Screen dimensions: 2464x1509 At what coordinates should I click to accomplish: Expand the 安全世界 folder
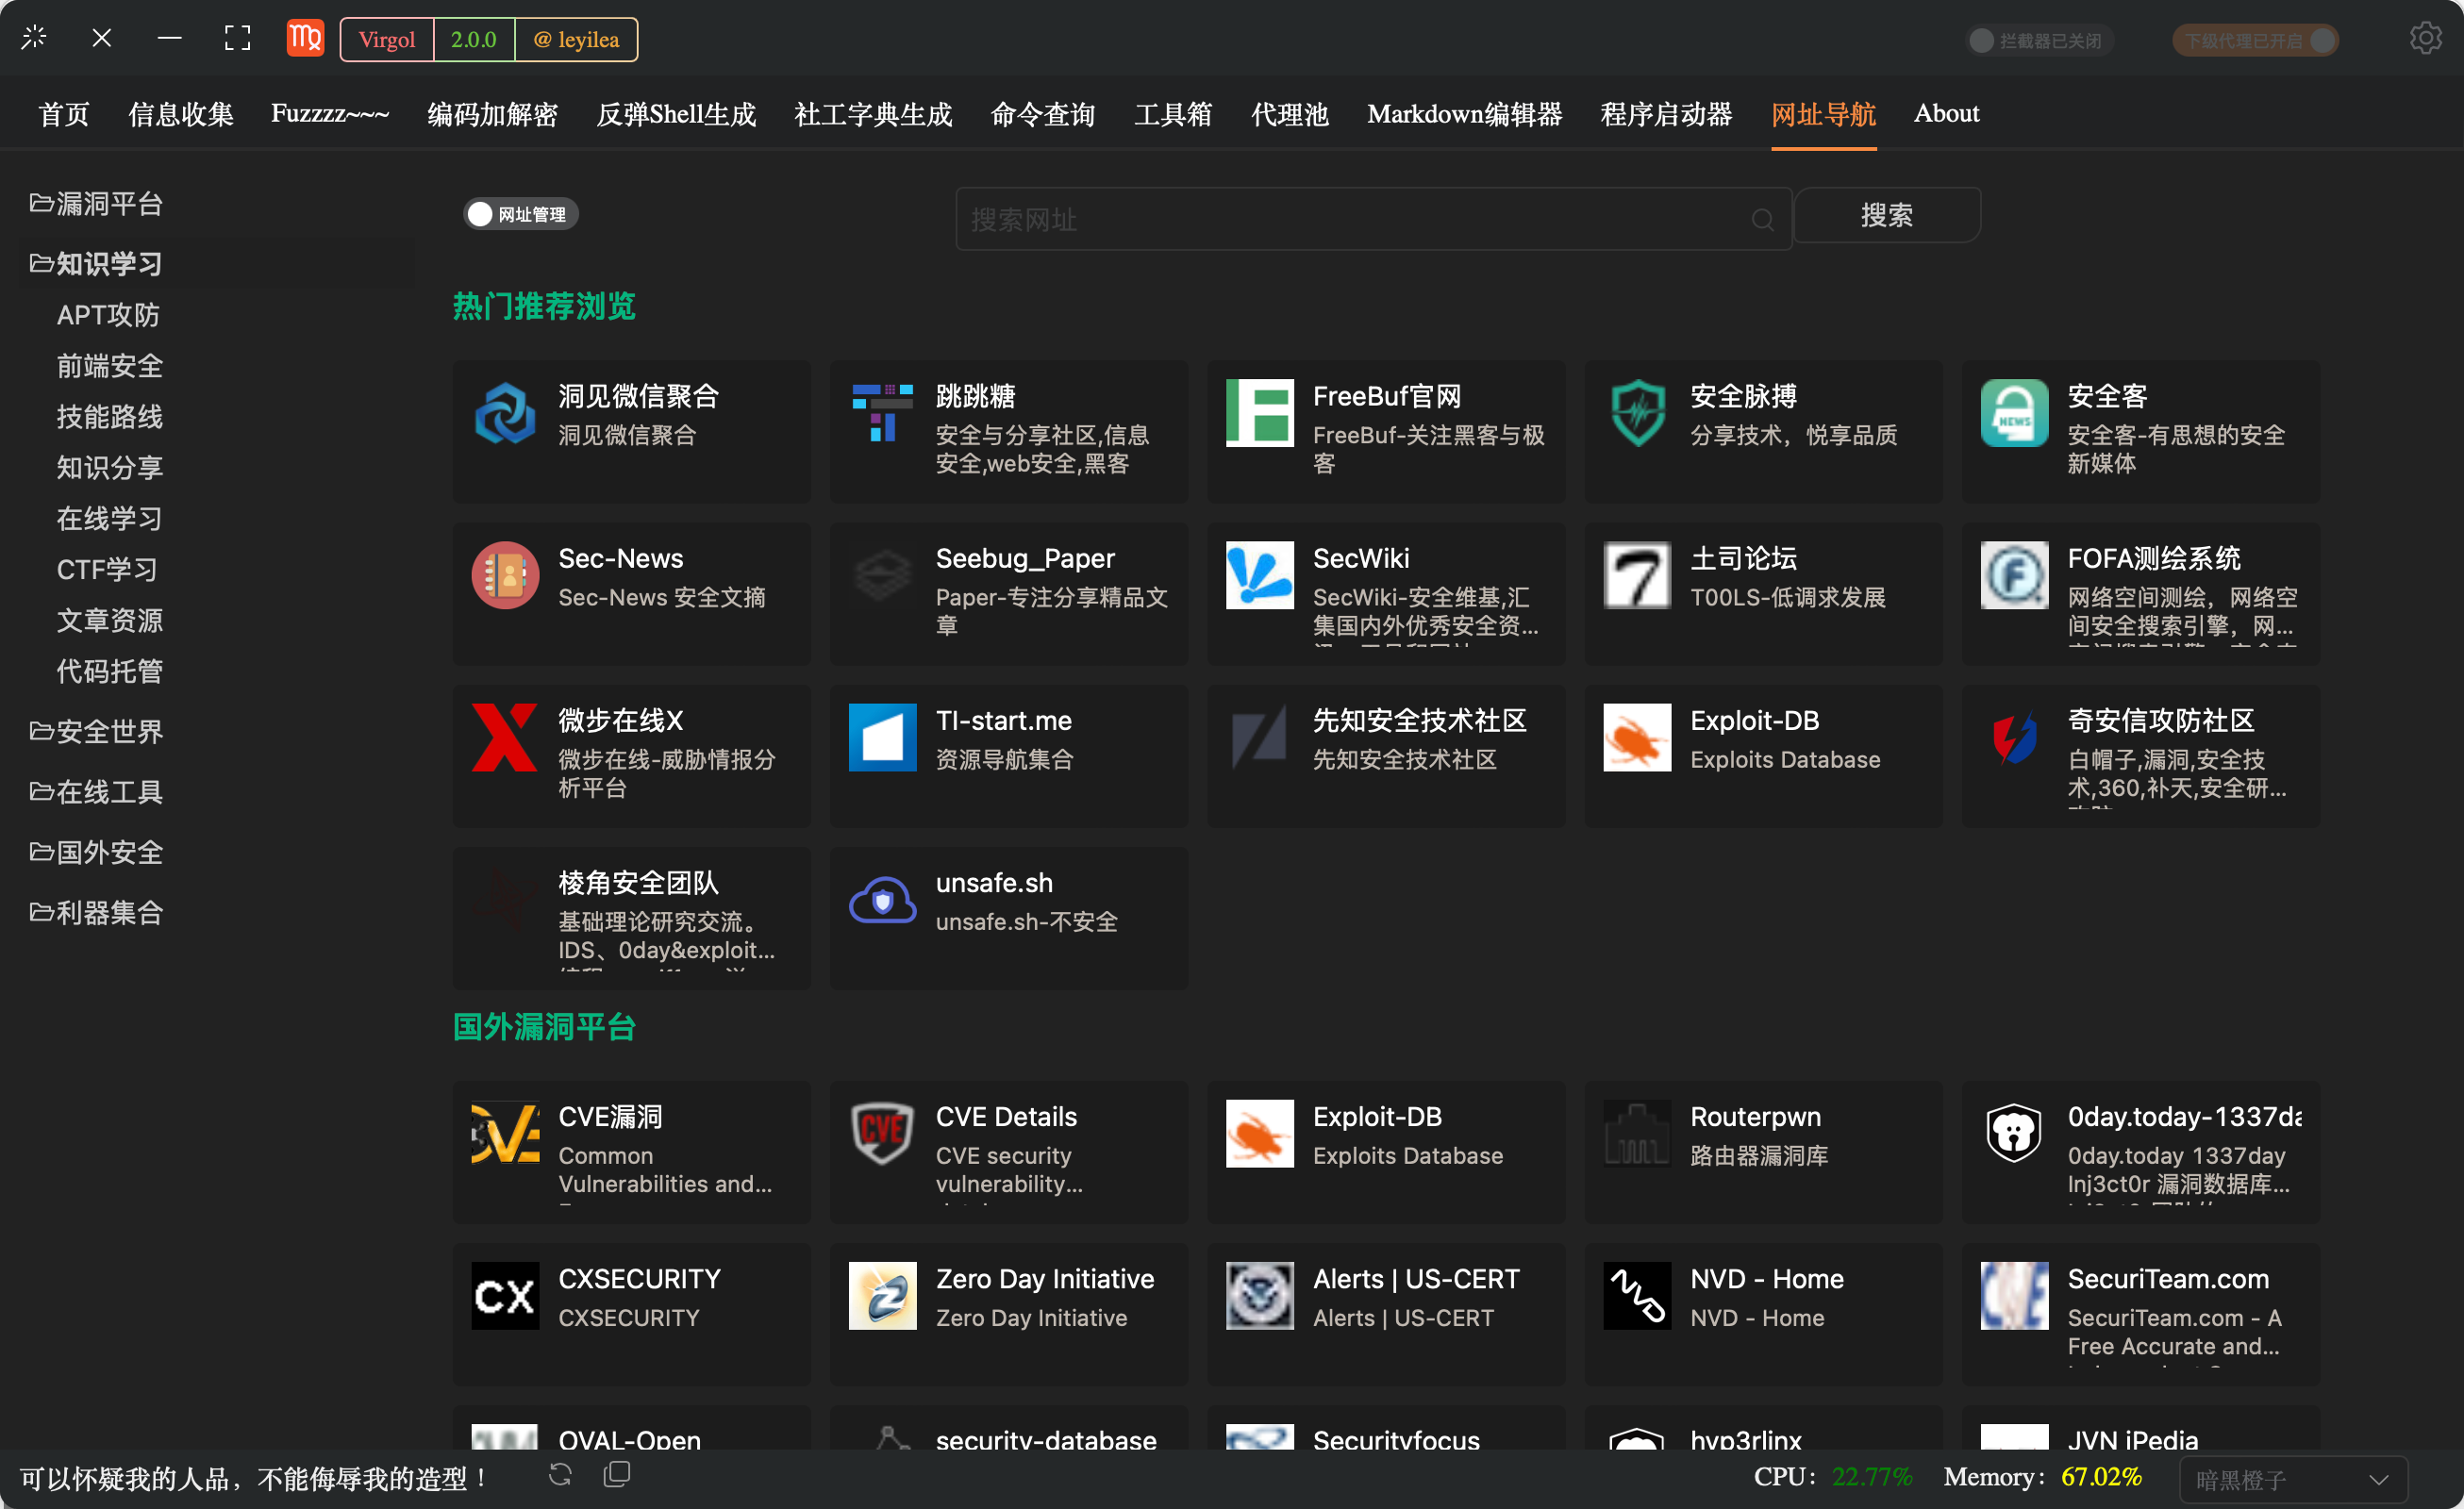coord(96,731)
